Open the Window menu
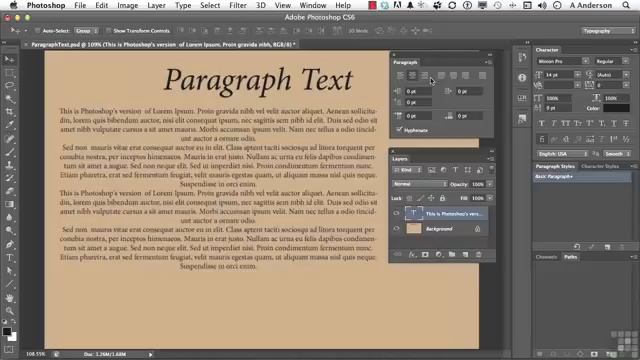 click(313, 5)
